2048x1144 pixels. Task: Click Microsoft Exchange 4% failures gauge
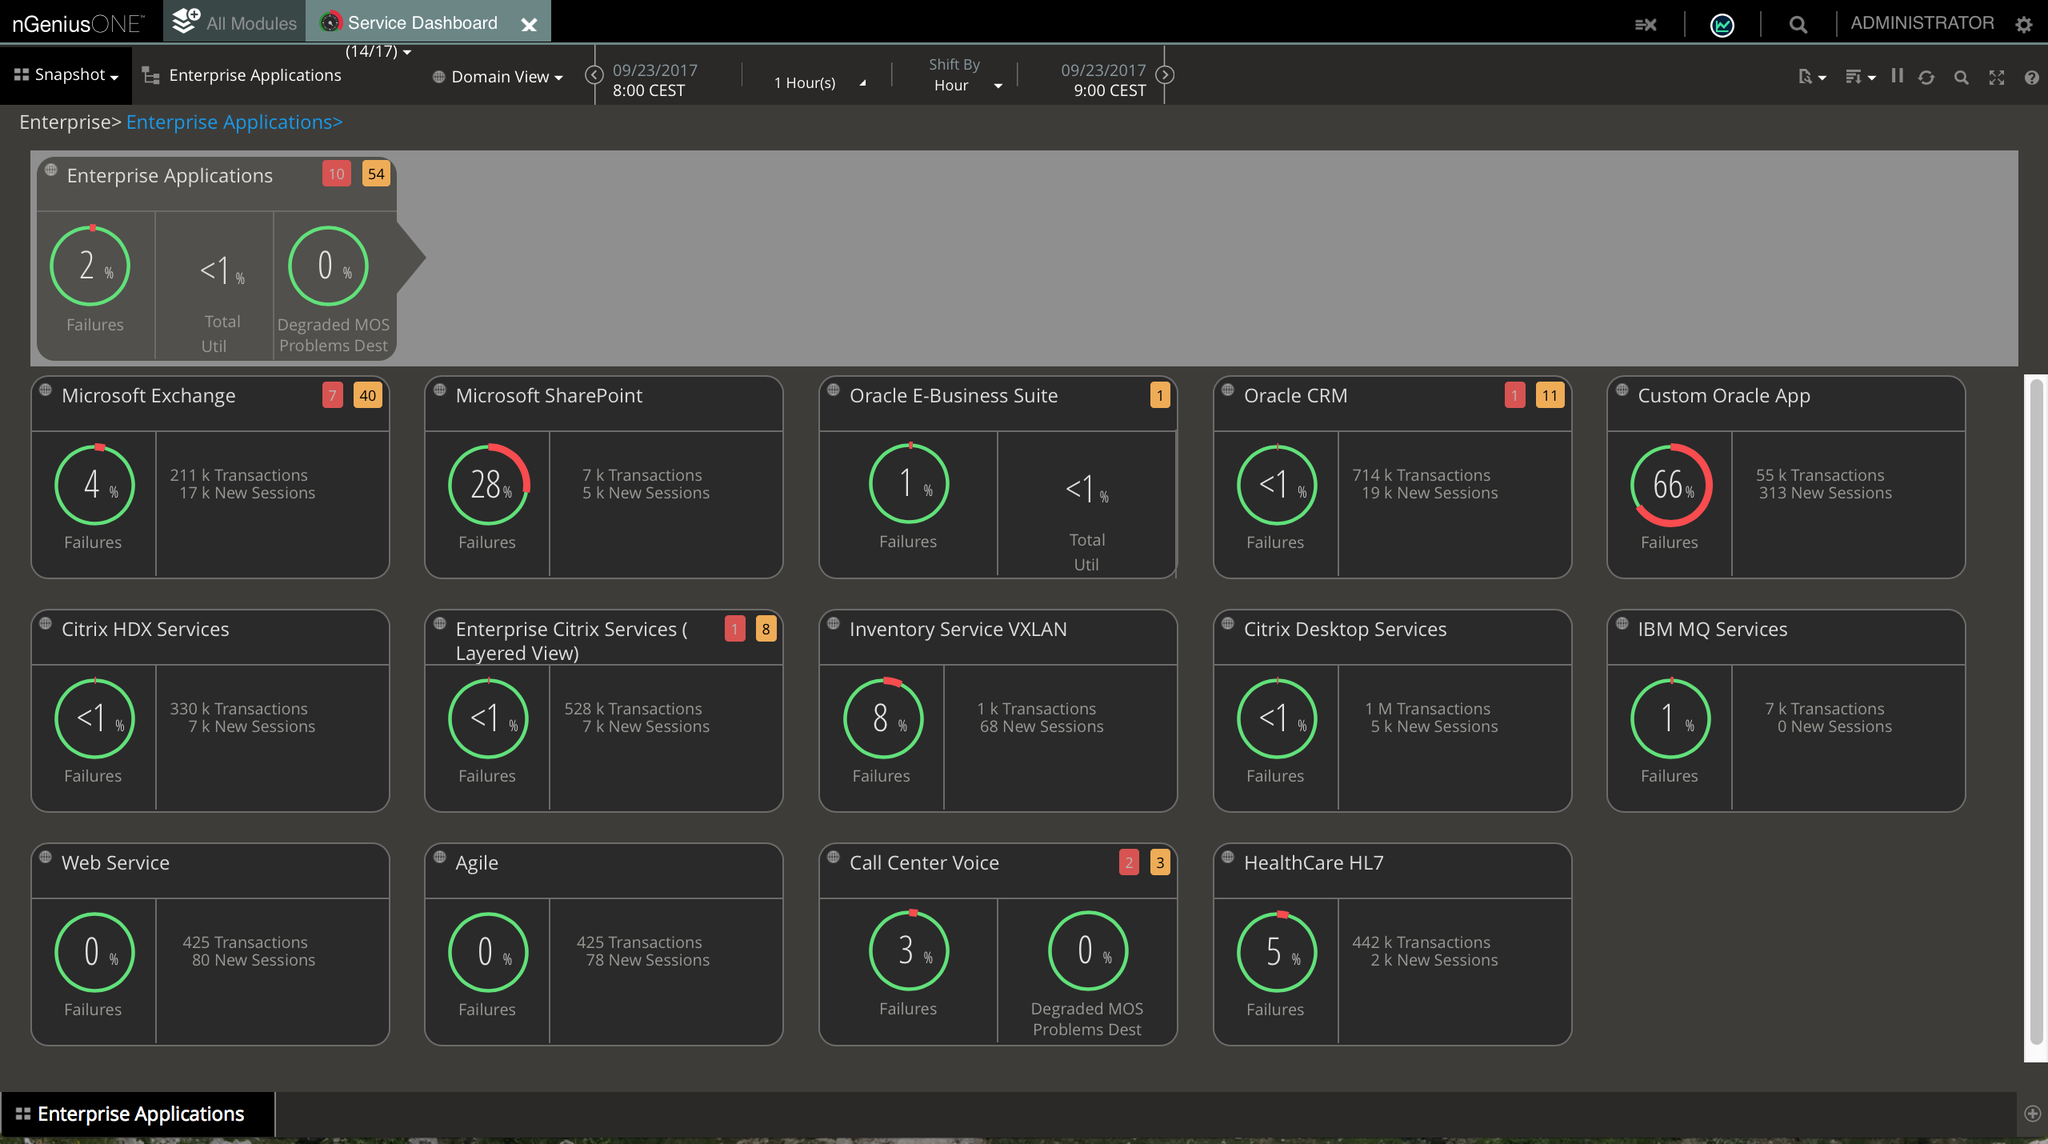click(x=94, y=485)
